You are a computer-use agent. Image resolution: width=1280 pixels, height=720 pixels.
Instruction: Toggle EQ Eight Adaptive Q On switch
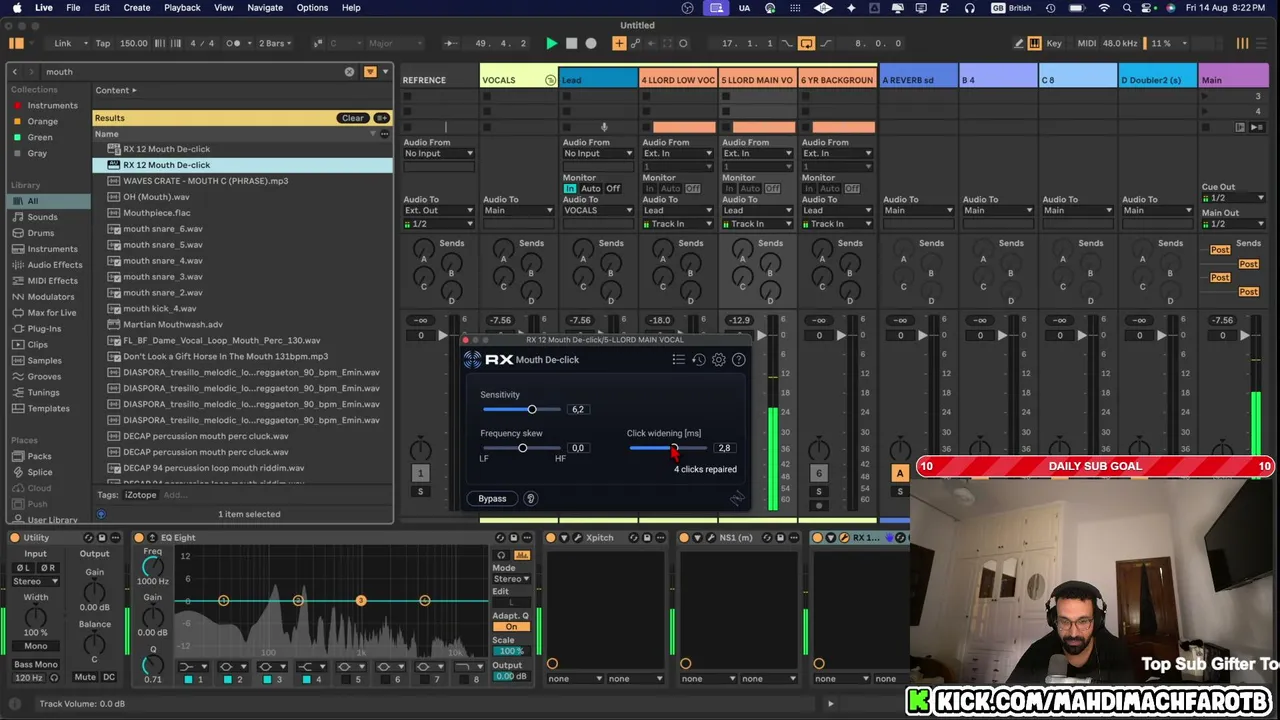click(511, 627)
